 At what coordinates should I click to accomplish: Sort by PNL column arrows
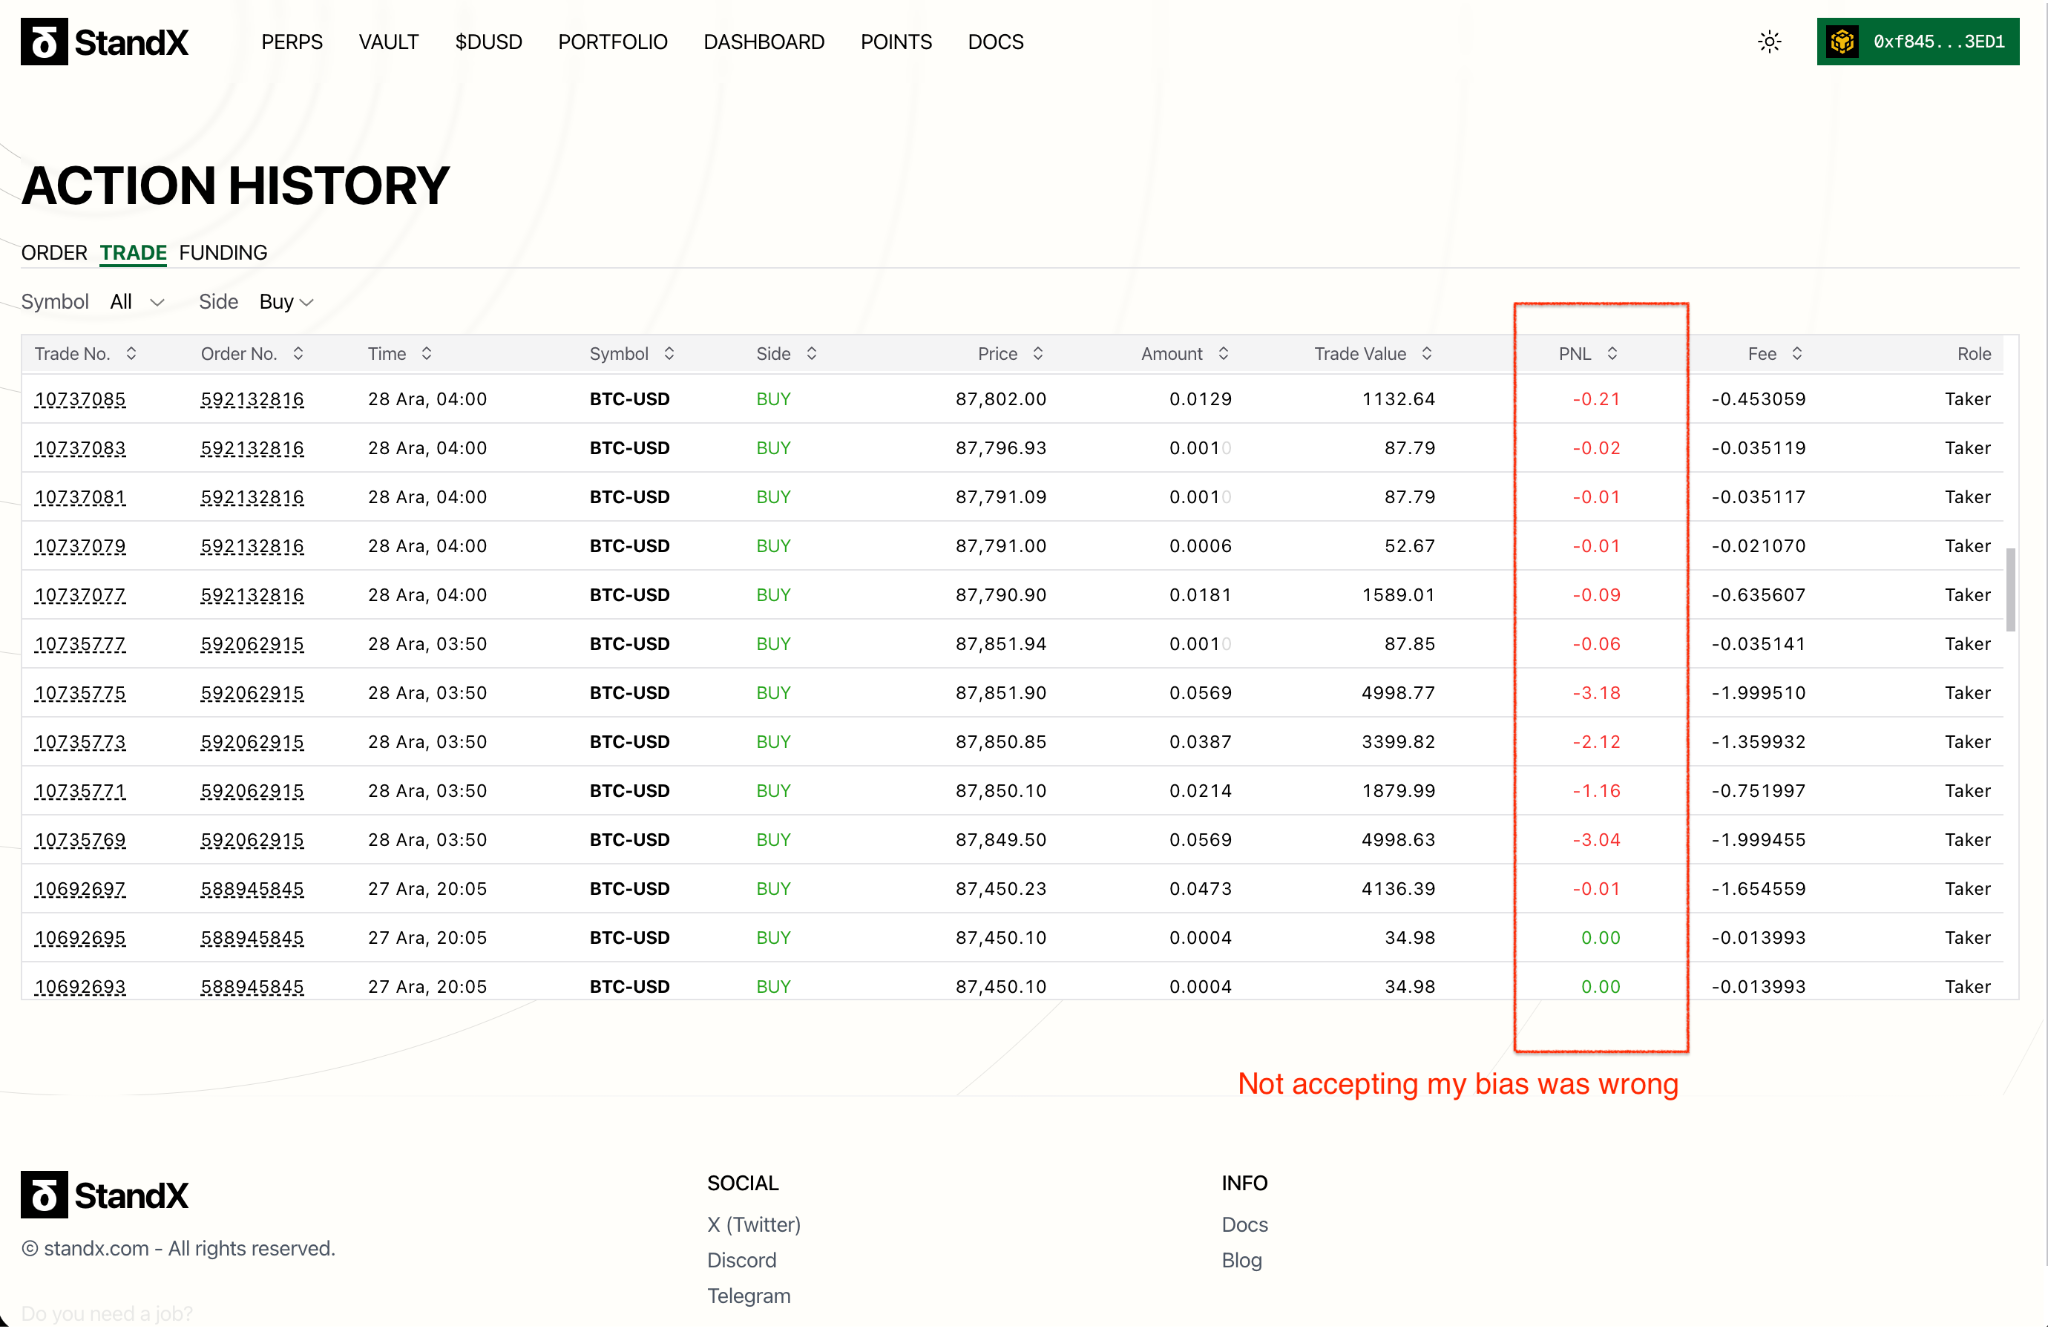[x=1612, y=354]
